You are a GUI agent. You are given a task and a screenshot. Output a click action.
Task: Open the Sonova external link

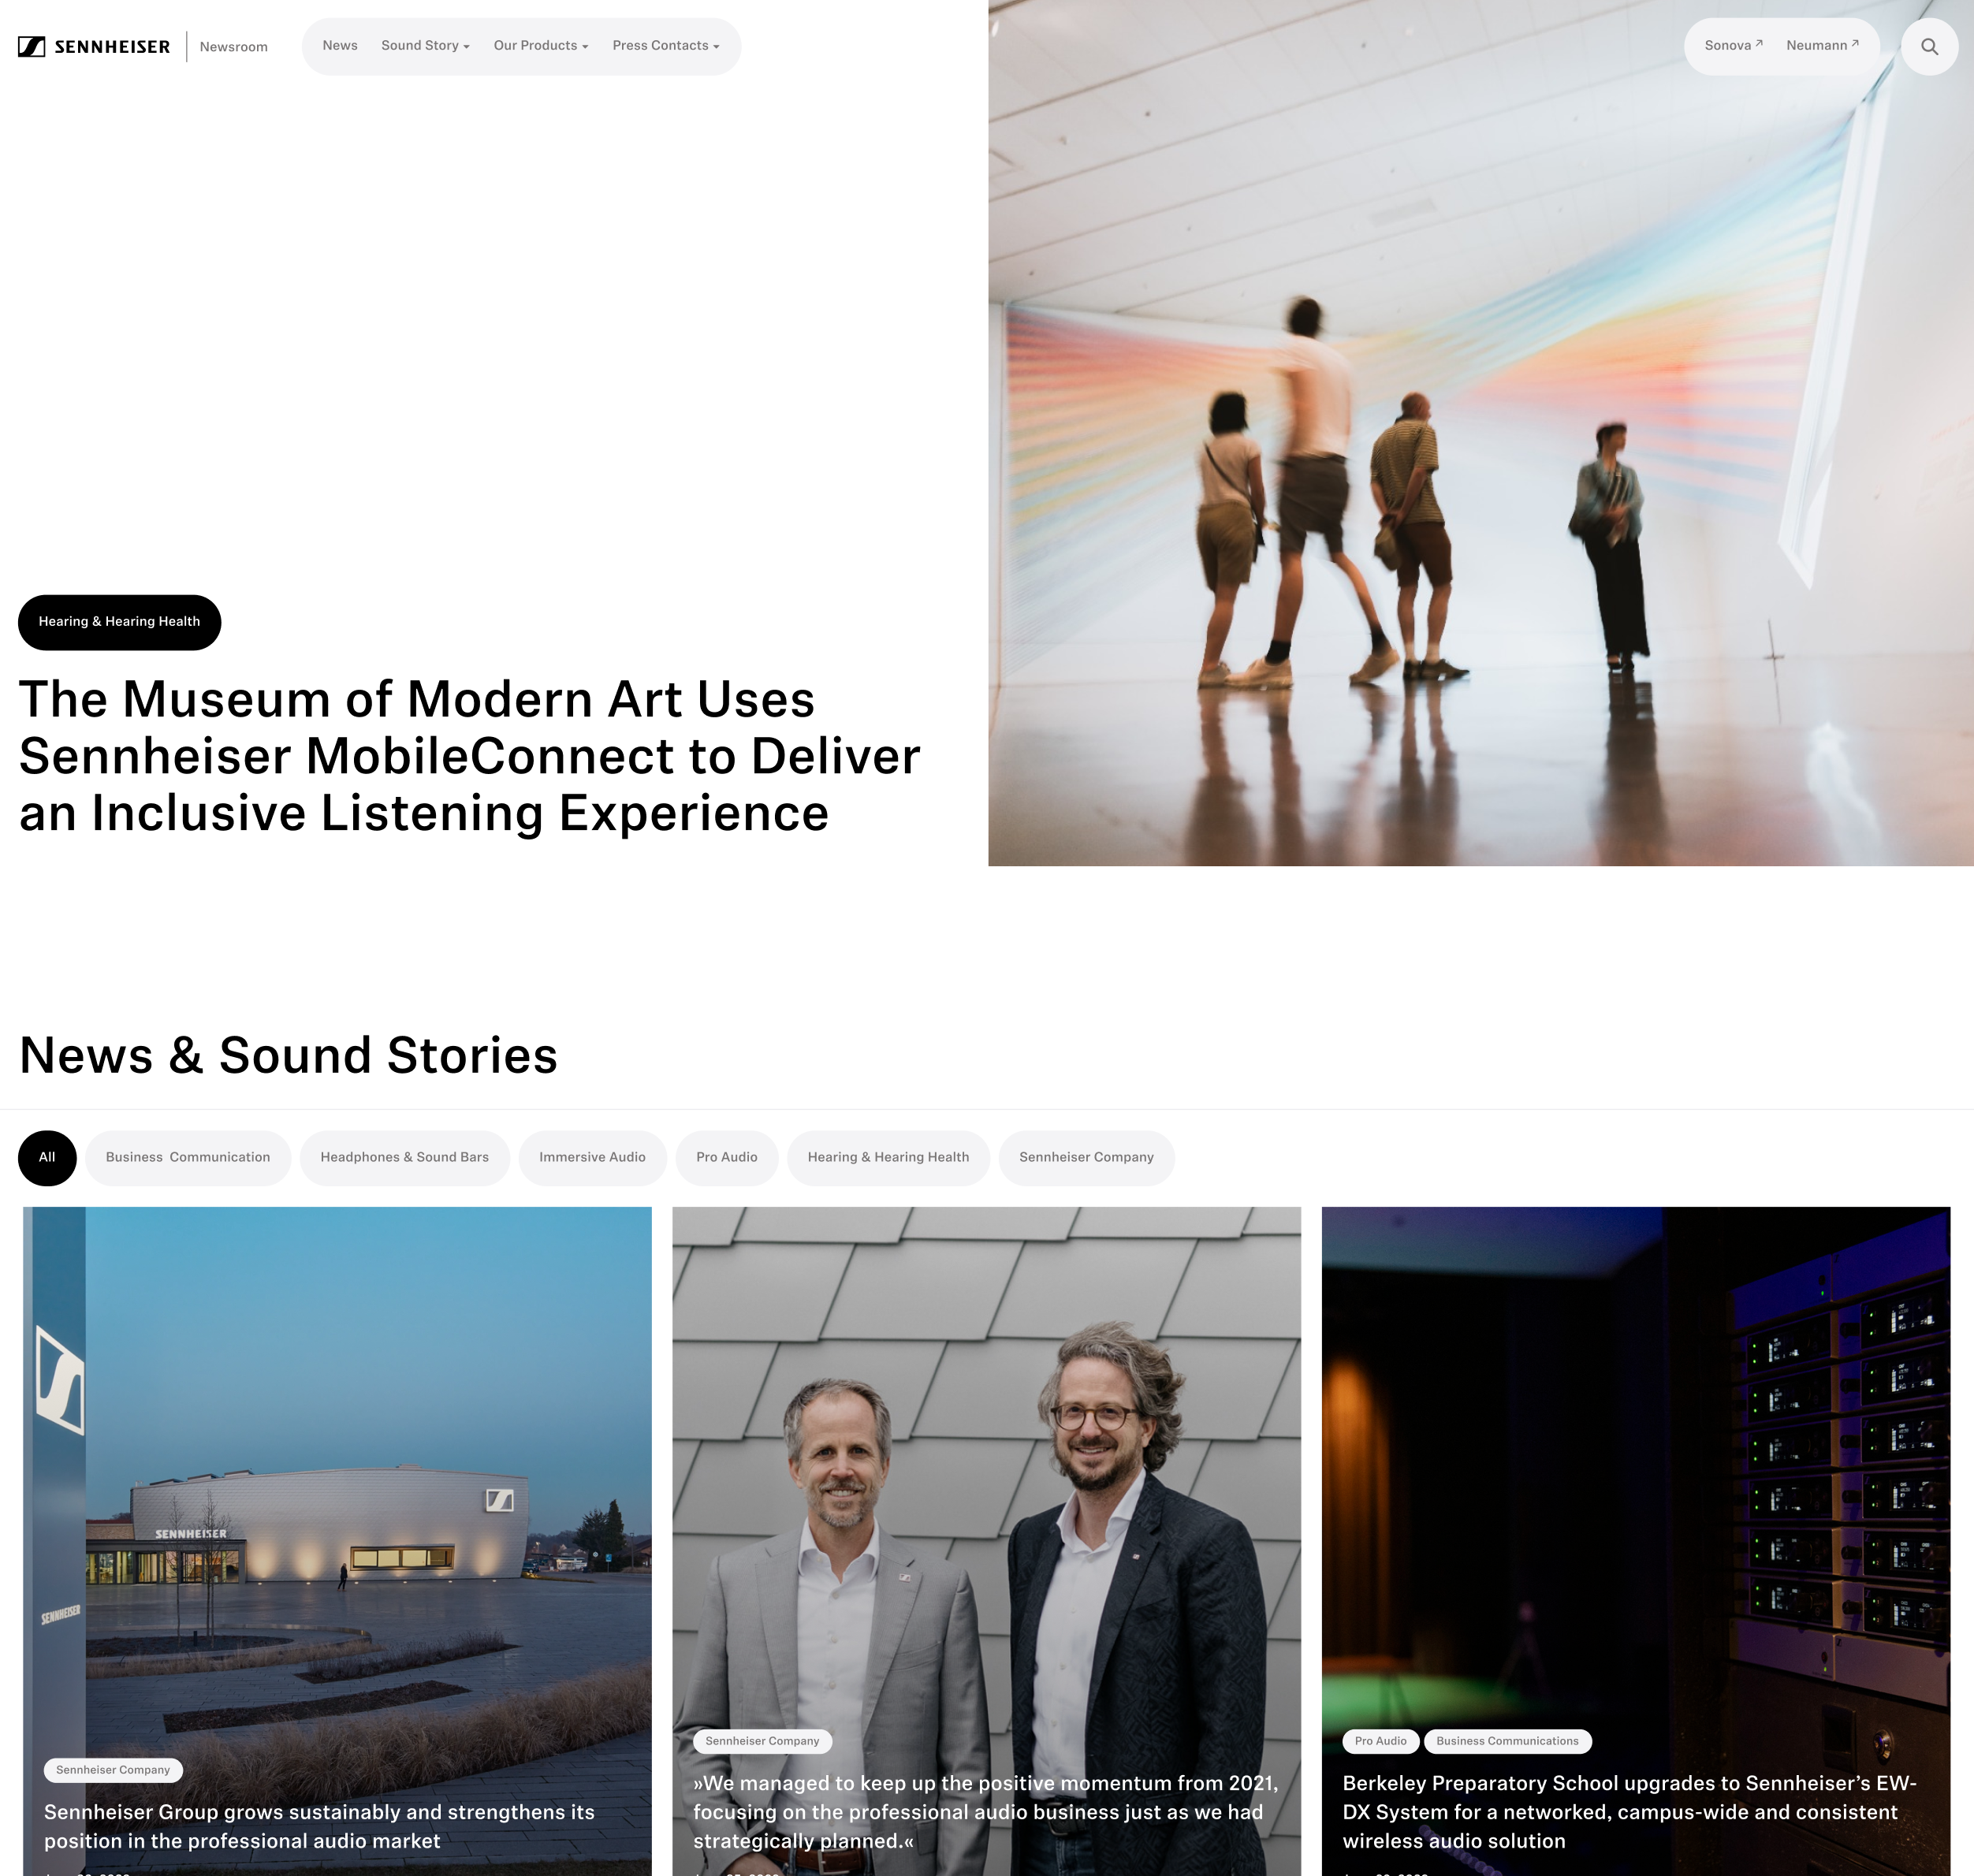pyautogui.click(x=1734, y=46)
